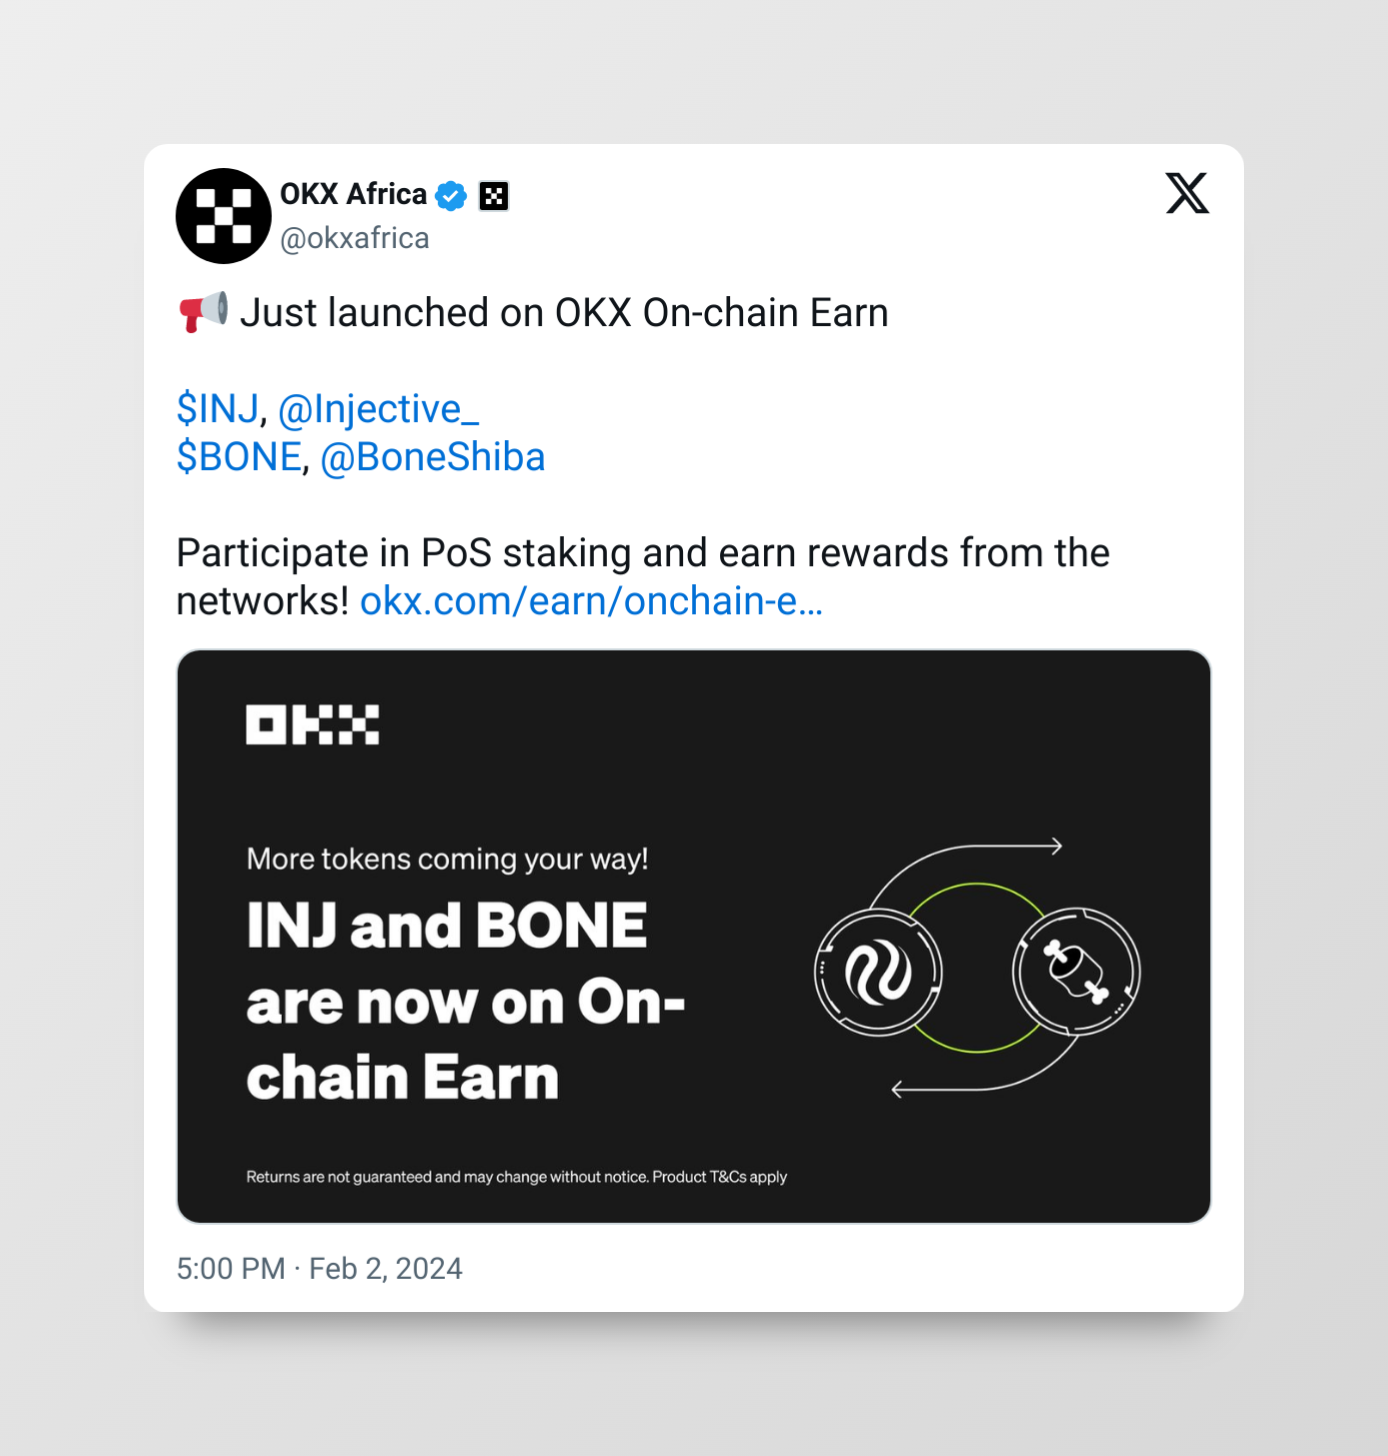Click the 'Just launched on OKX On-chain Earn' text

point(564,313)
